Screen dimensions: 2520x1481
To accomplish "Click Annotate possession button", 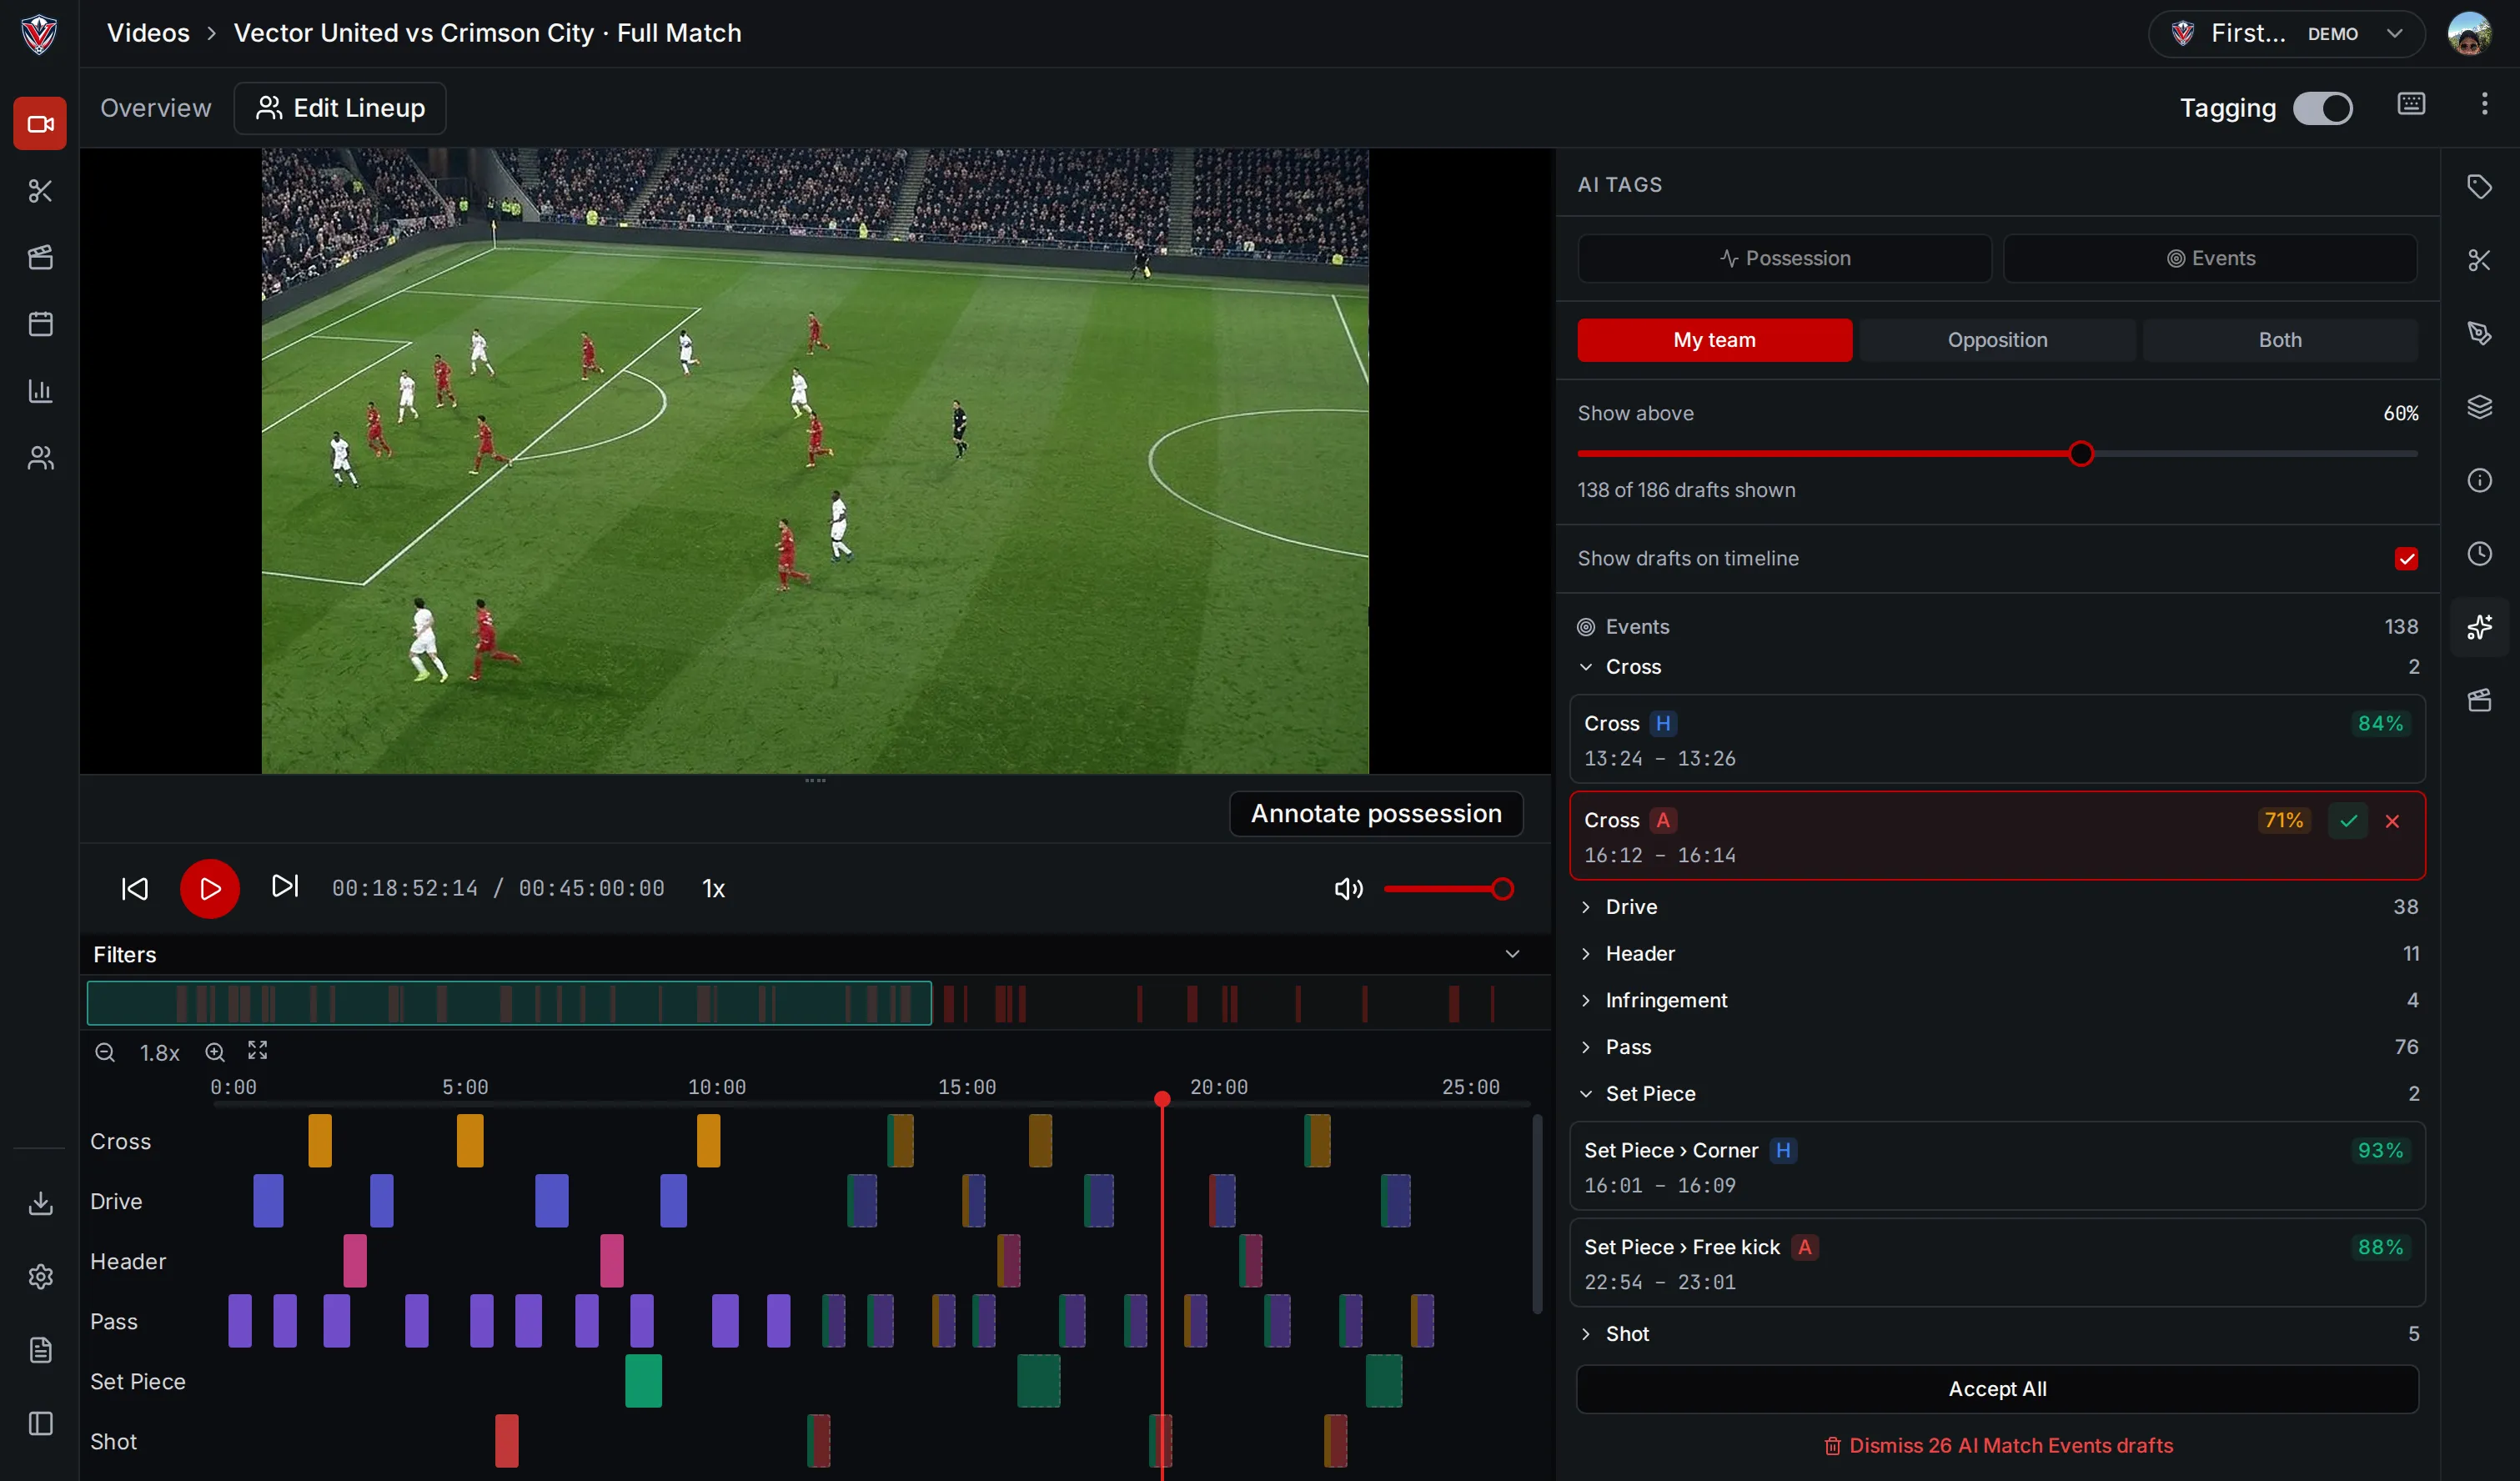I will [1376, 814].
